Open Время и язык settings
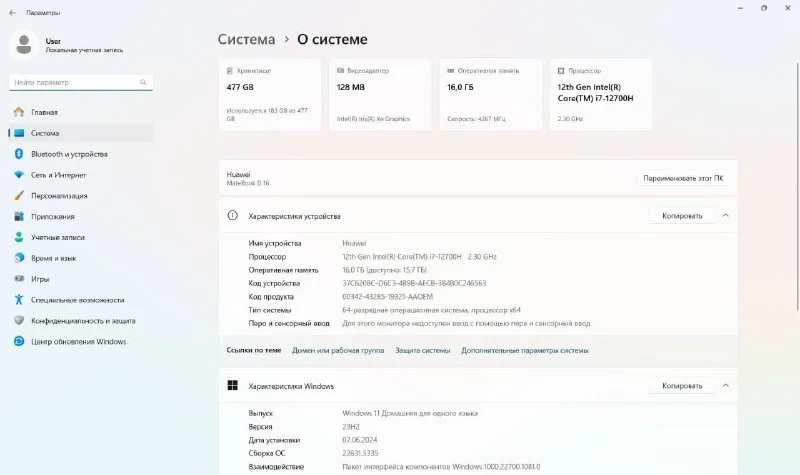The image size is (800, 475). pyautogui.click(x=55, y=258)
